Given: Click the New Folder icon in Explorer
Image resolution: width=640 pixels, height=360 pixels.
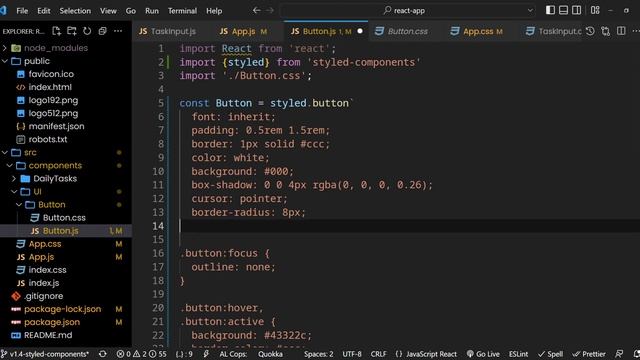Looking at the screenshot, I should tap(72, 31).
